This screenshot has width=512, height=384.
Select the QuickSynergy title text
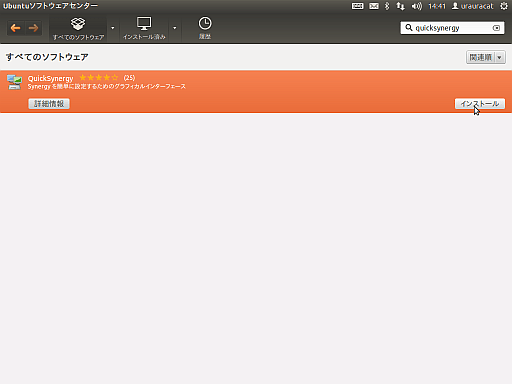[50, 78]
